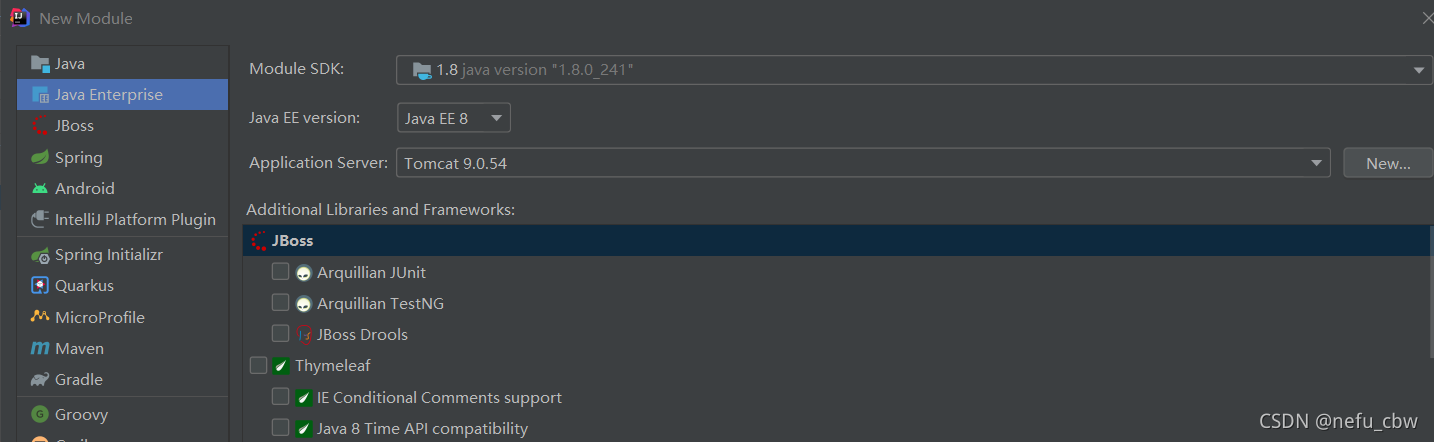Open the Module SDK dropdown
The width and height of the screenshot is (1434, 442).
pyautogui.click(x=915, y=70)
